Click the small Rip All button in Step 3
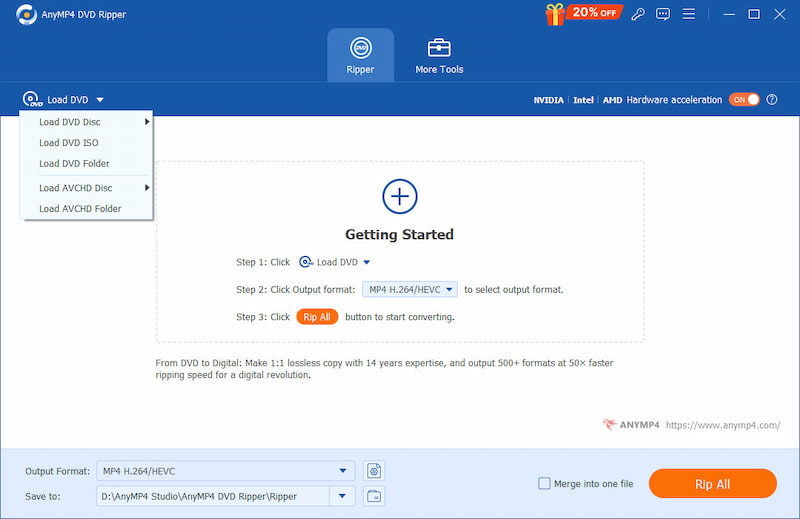This screenshot has width=800, height=519. point(317,317)
